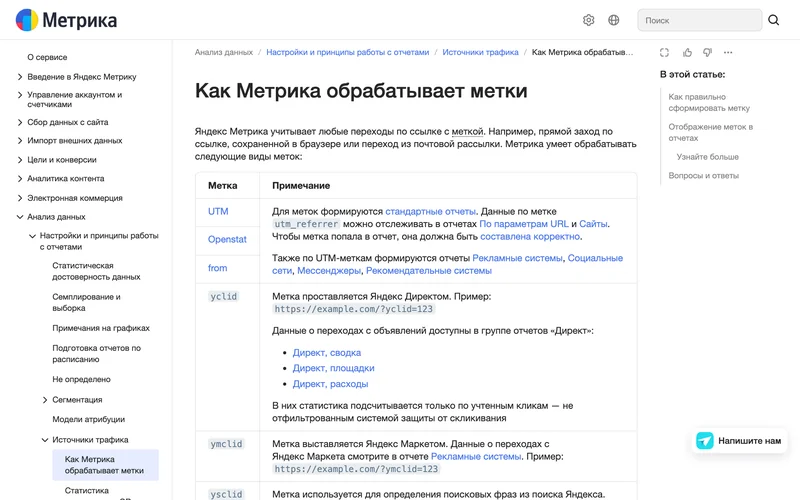Expand Электронная коммерция section
The image size is (800, 500).
pos(20,198)
